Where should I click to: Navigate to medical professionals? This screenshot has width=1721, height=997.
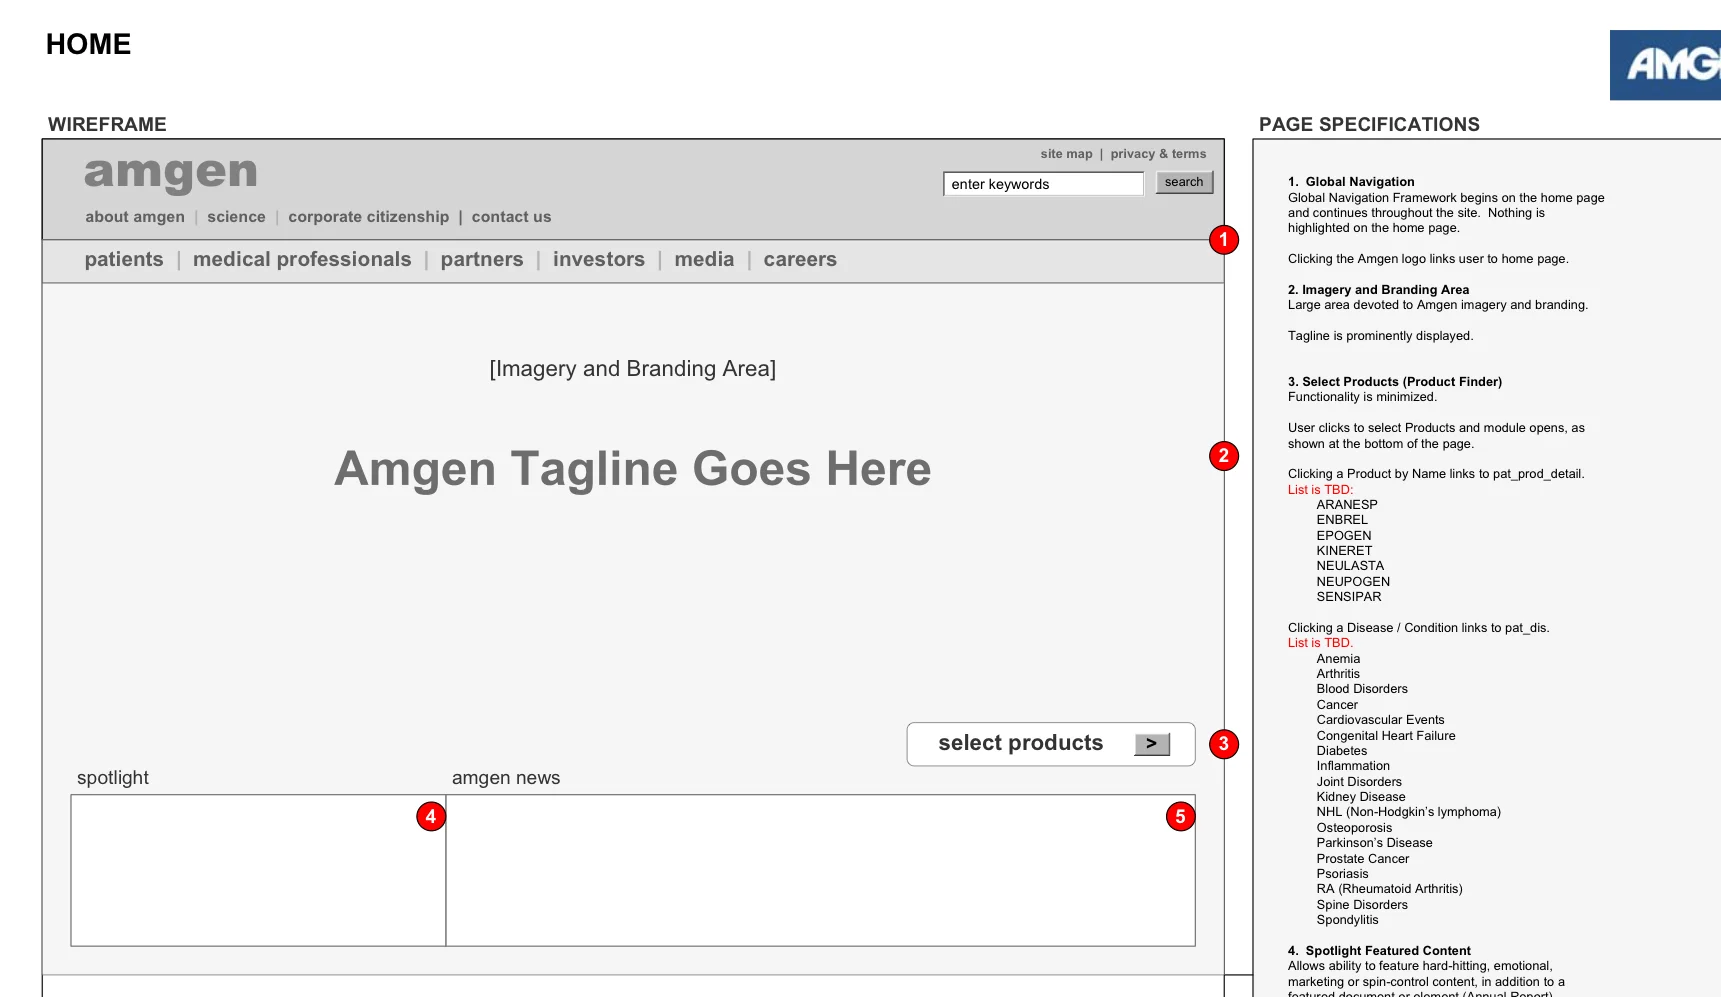[x=302, y=260]
